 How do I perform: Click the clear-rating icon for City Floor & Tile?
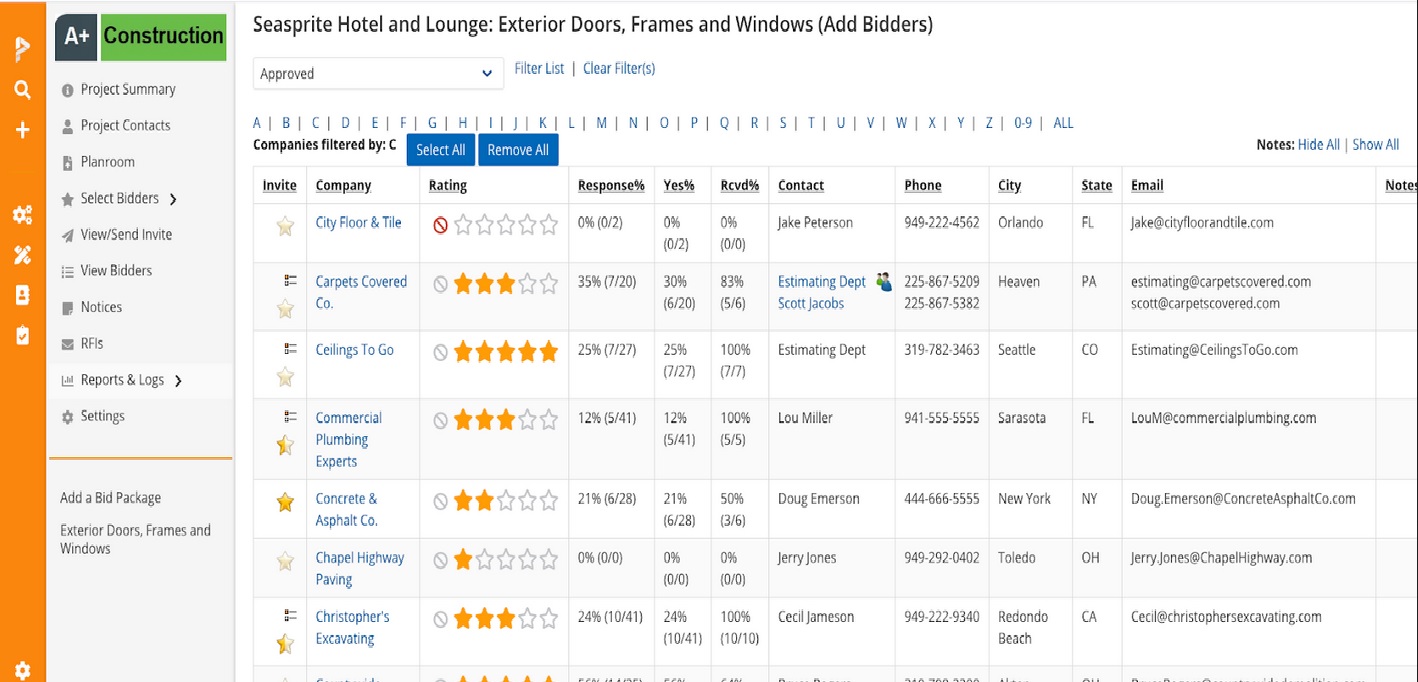[x=440, y=226]
